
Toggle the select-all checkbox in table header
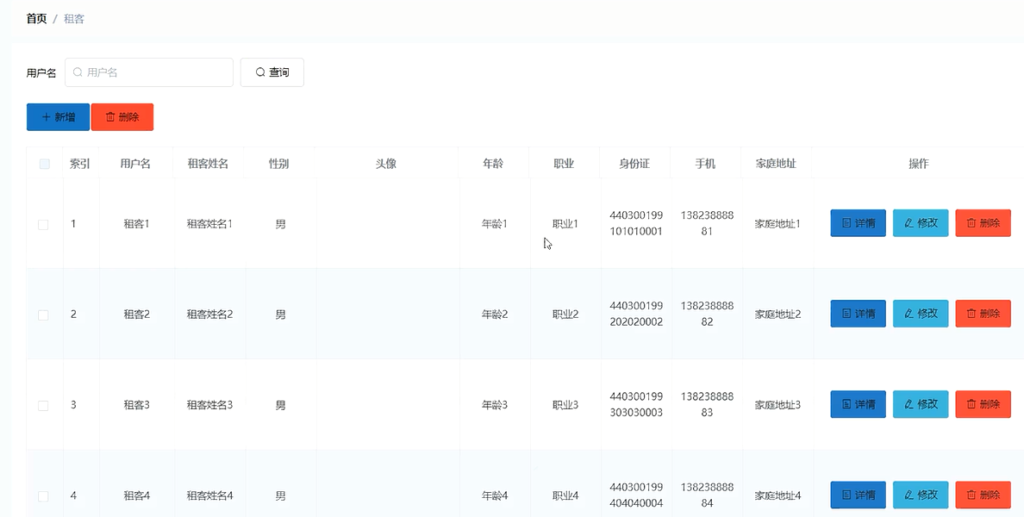tap(44, 164)
